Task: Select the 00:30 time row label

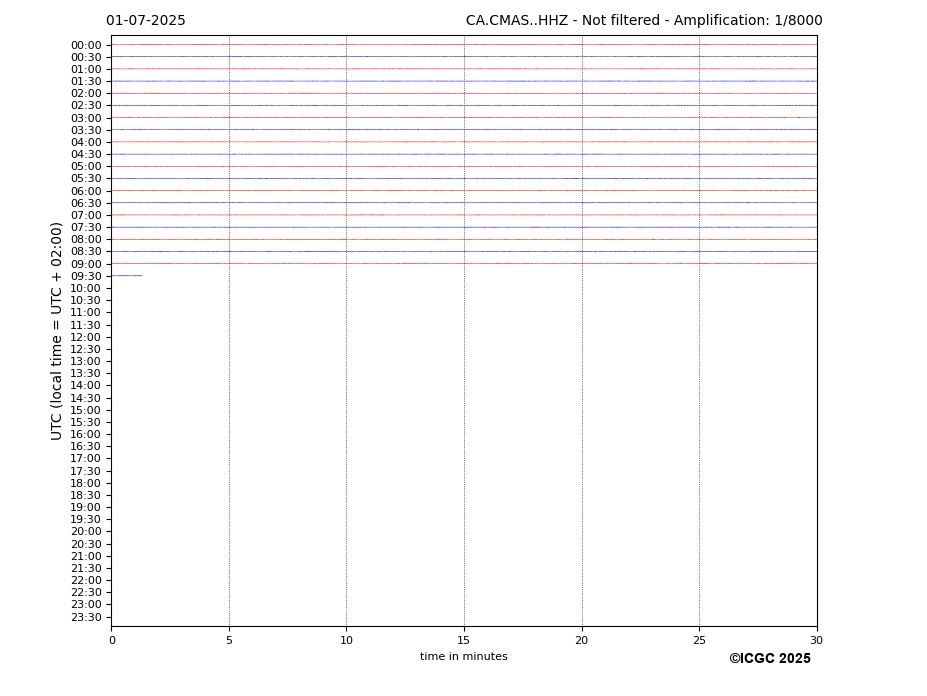Action: (x=86, y=57)
